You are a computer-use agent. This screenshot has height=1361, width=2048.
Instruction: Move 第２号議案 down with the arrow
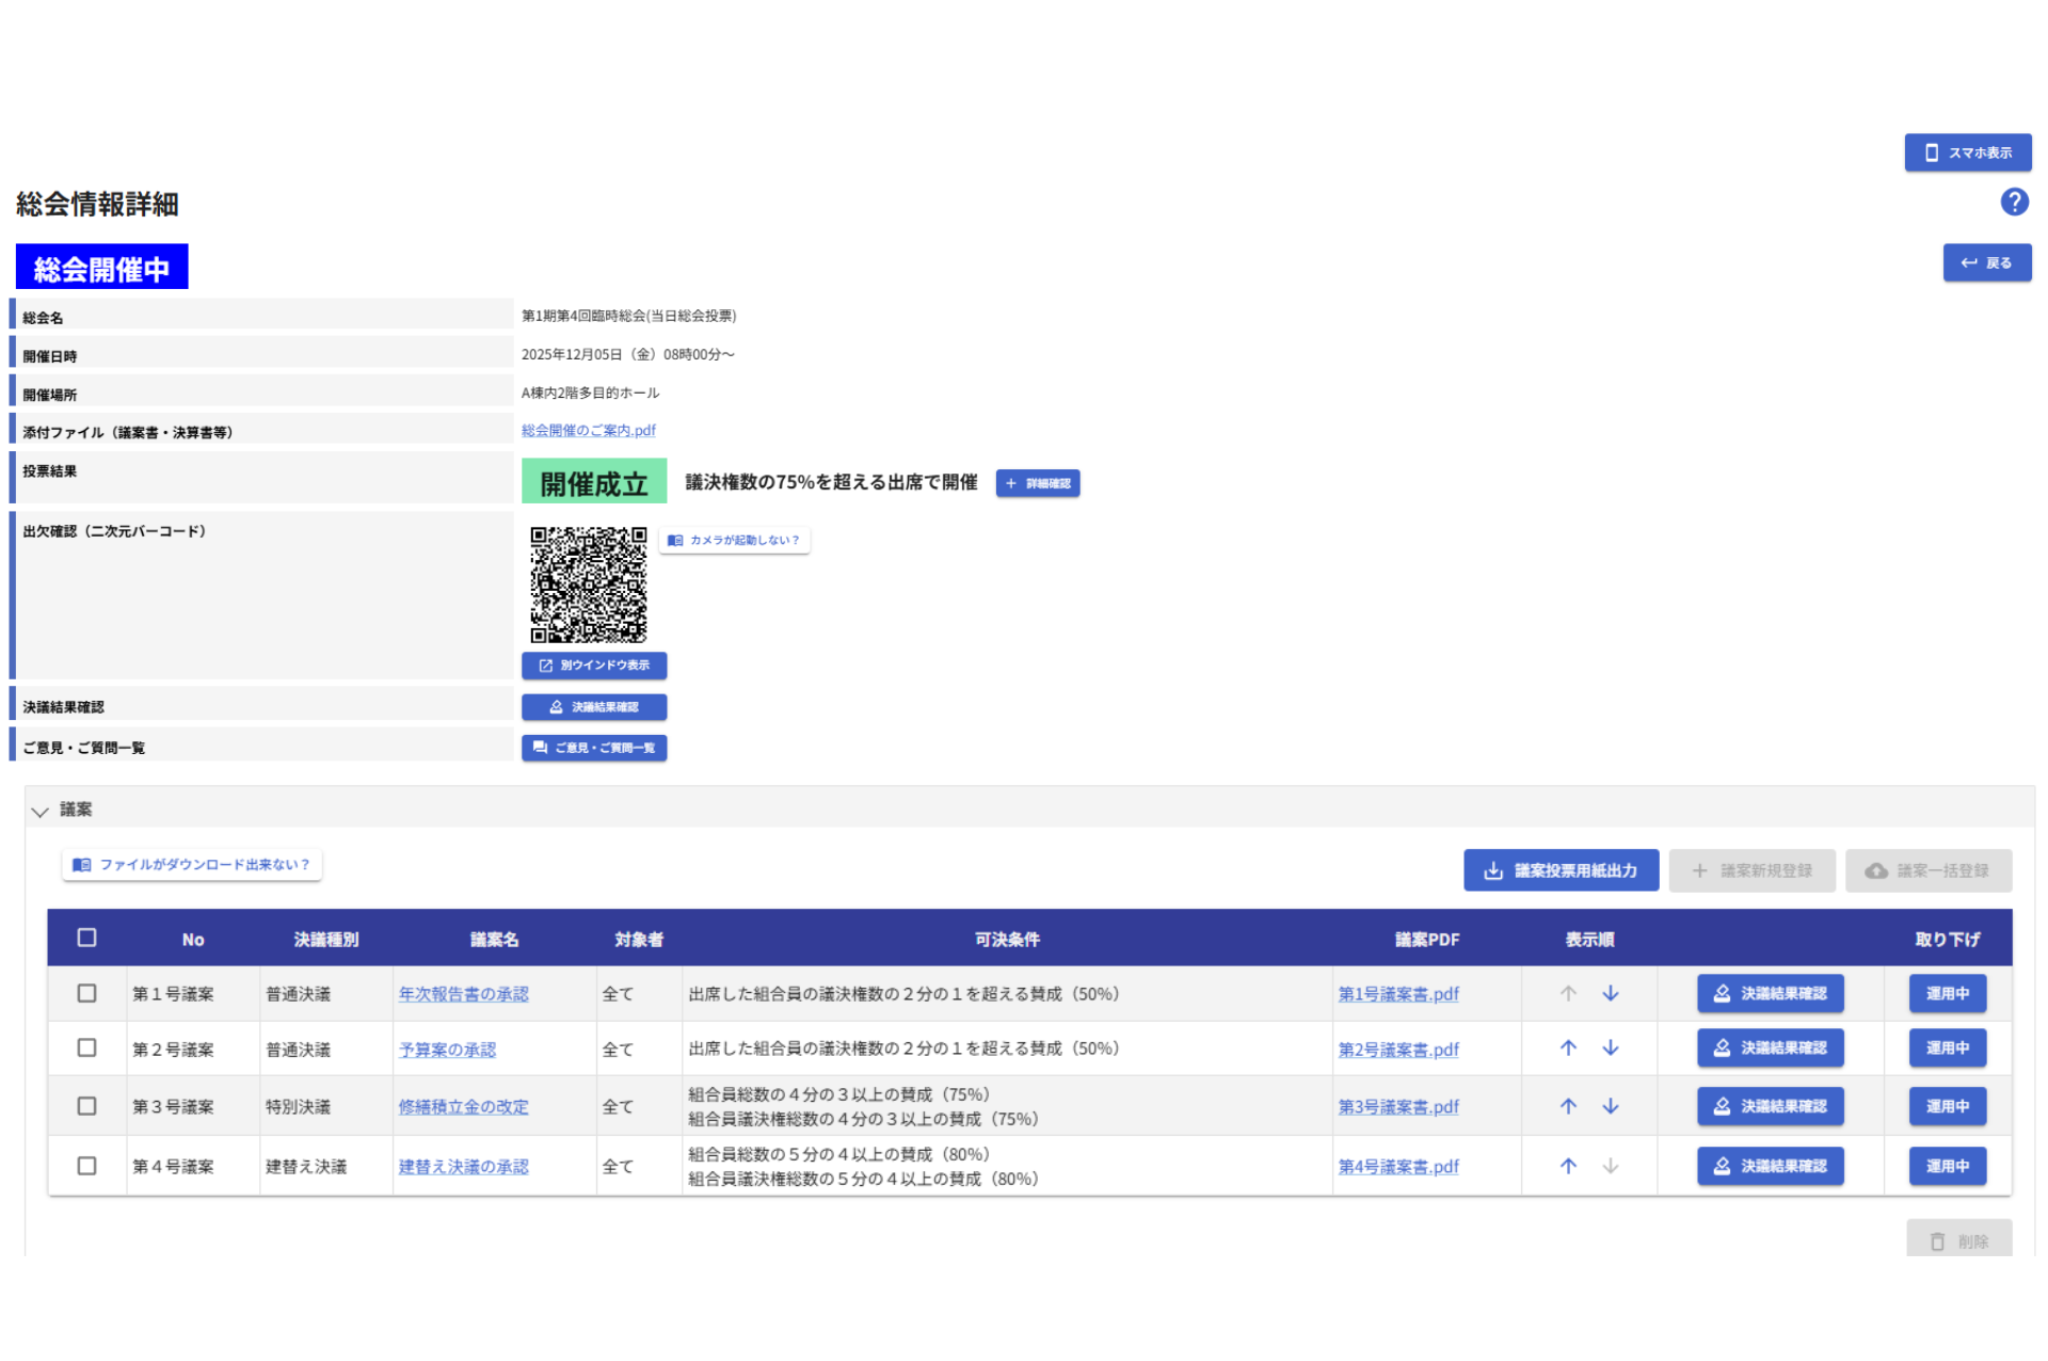(1610, 1047)
